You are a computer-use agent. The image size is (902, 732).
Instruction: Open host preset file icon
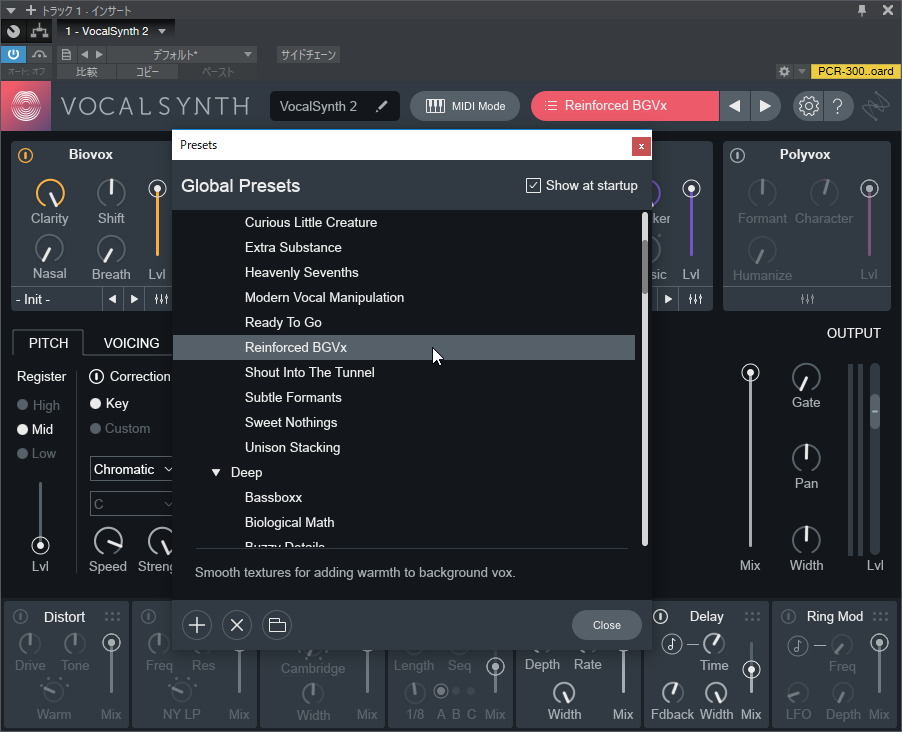(66, 55)
